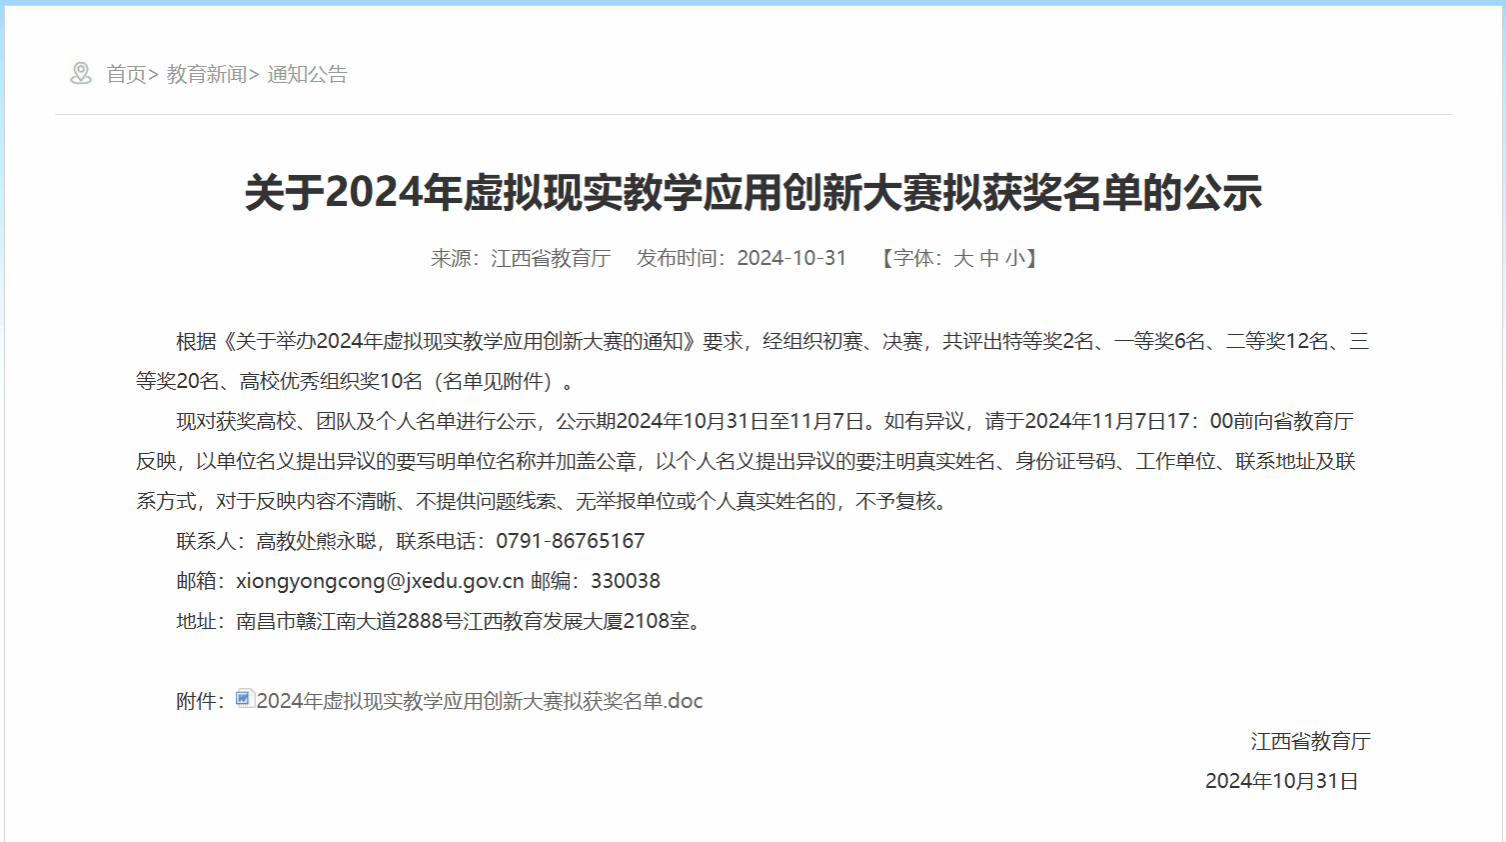
Task: Choose the 小 font size option
Action: [1015, 258]
